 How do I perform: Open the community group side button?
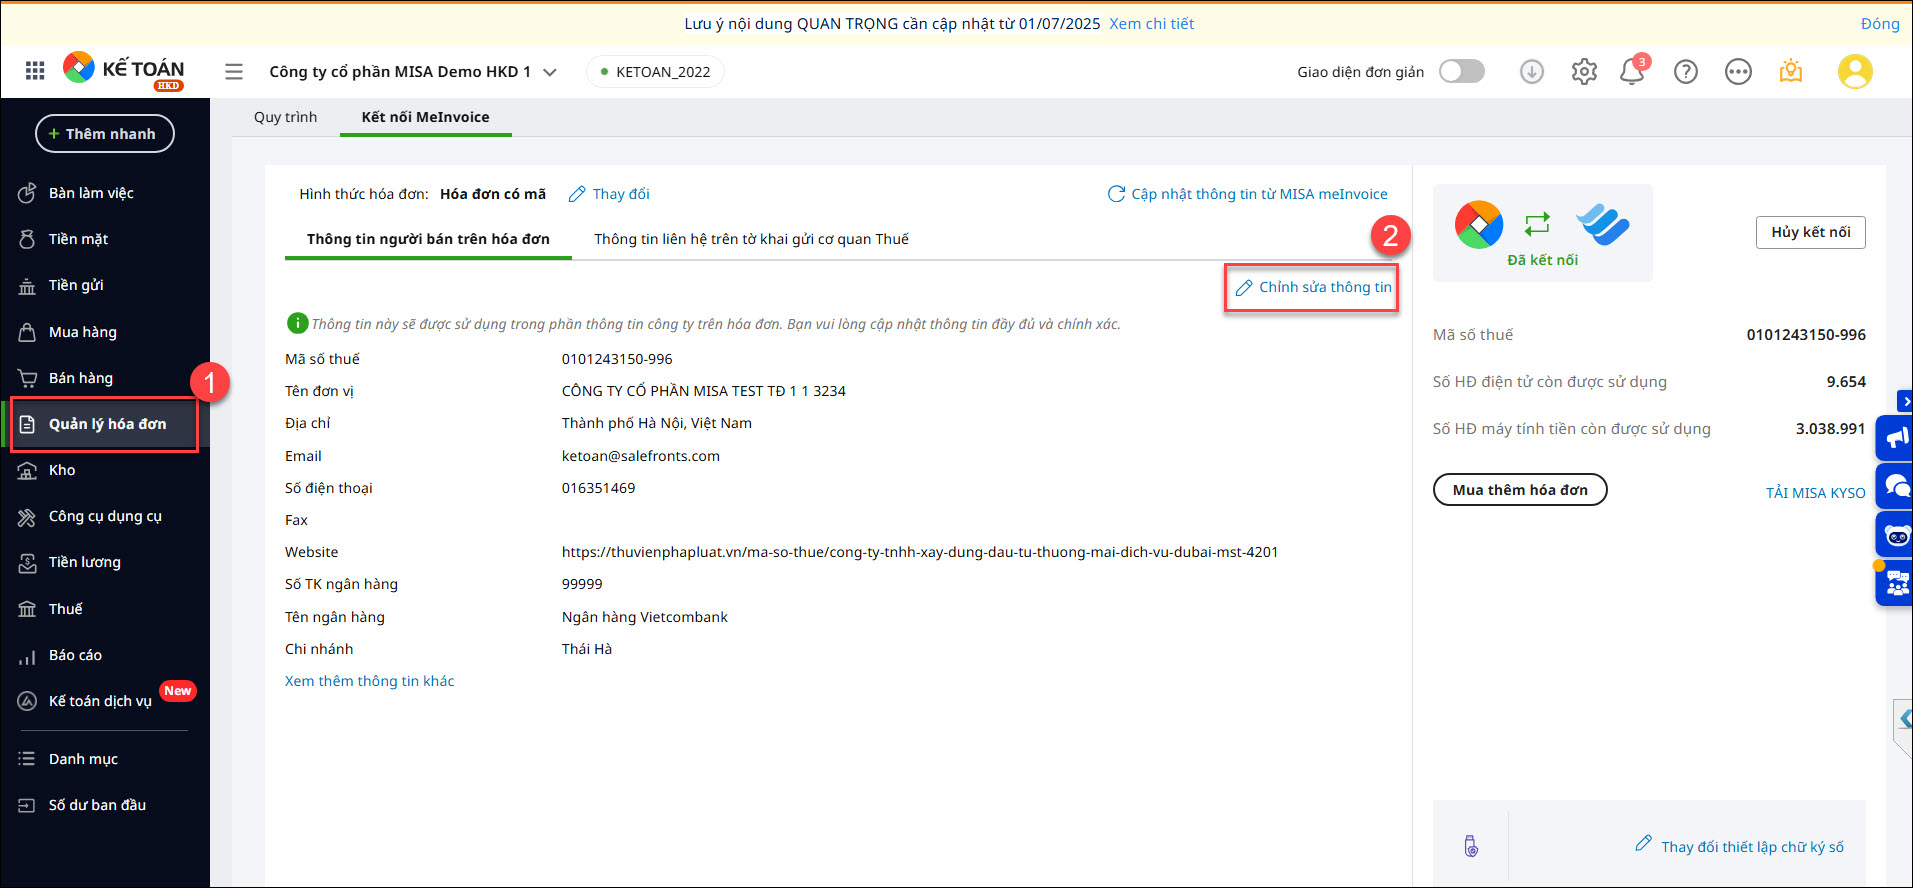1895,583
